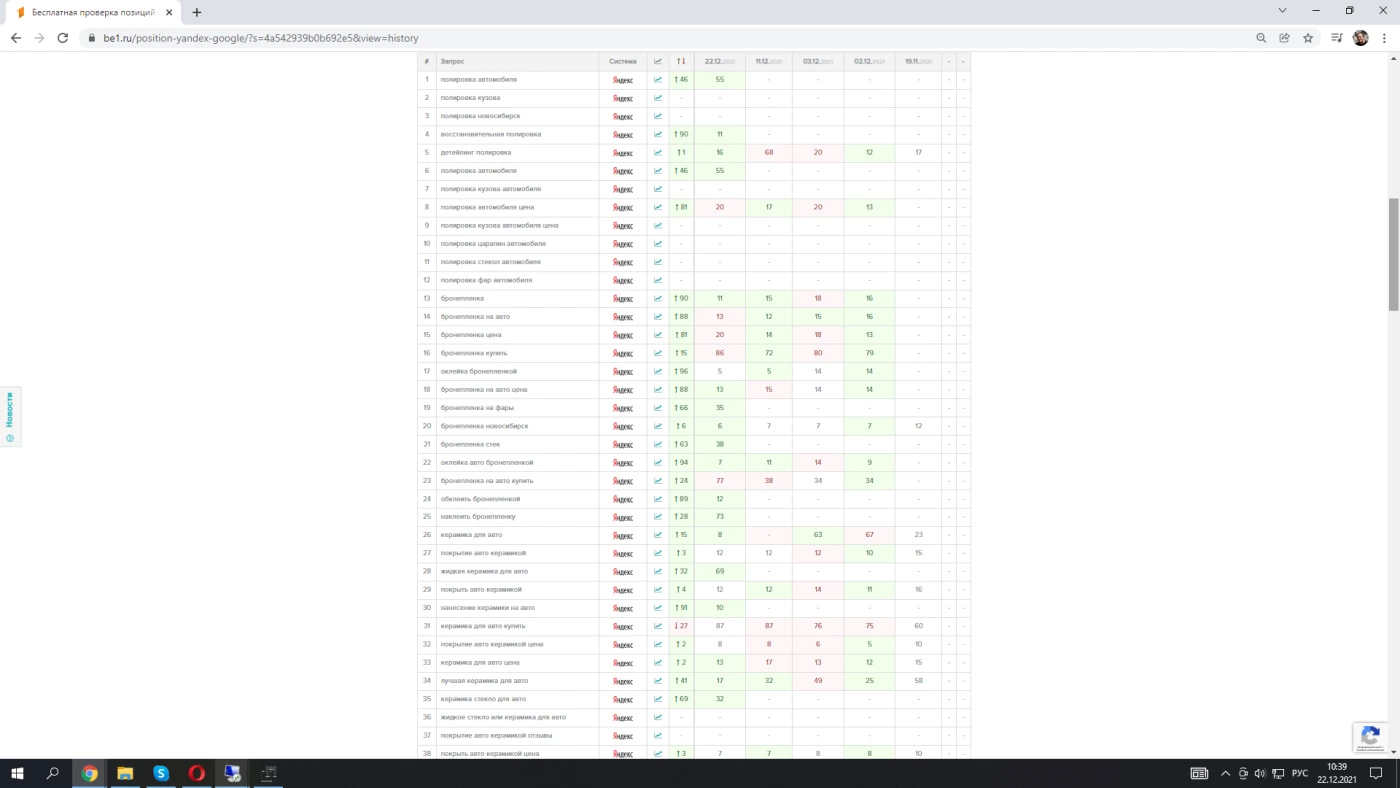Share this page via address bar share icon
The height and width of the screenshot is (788, 1400).
pos(1285,38)
